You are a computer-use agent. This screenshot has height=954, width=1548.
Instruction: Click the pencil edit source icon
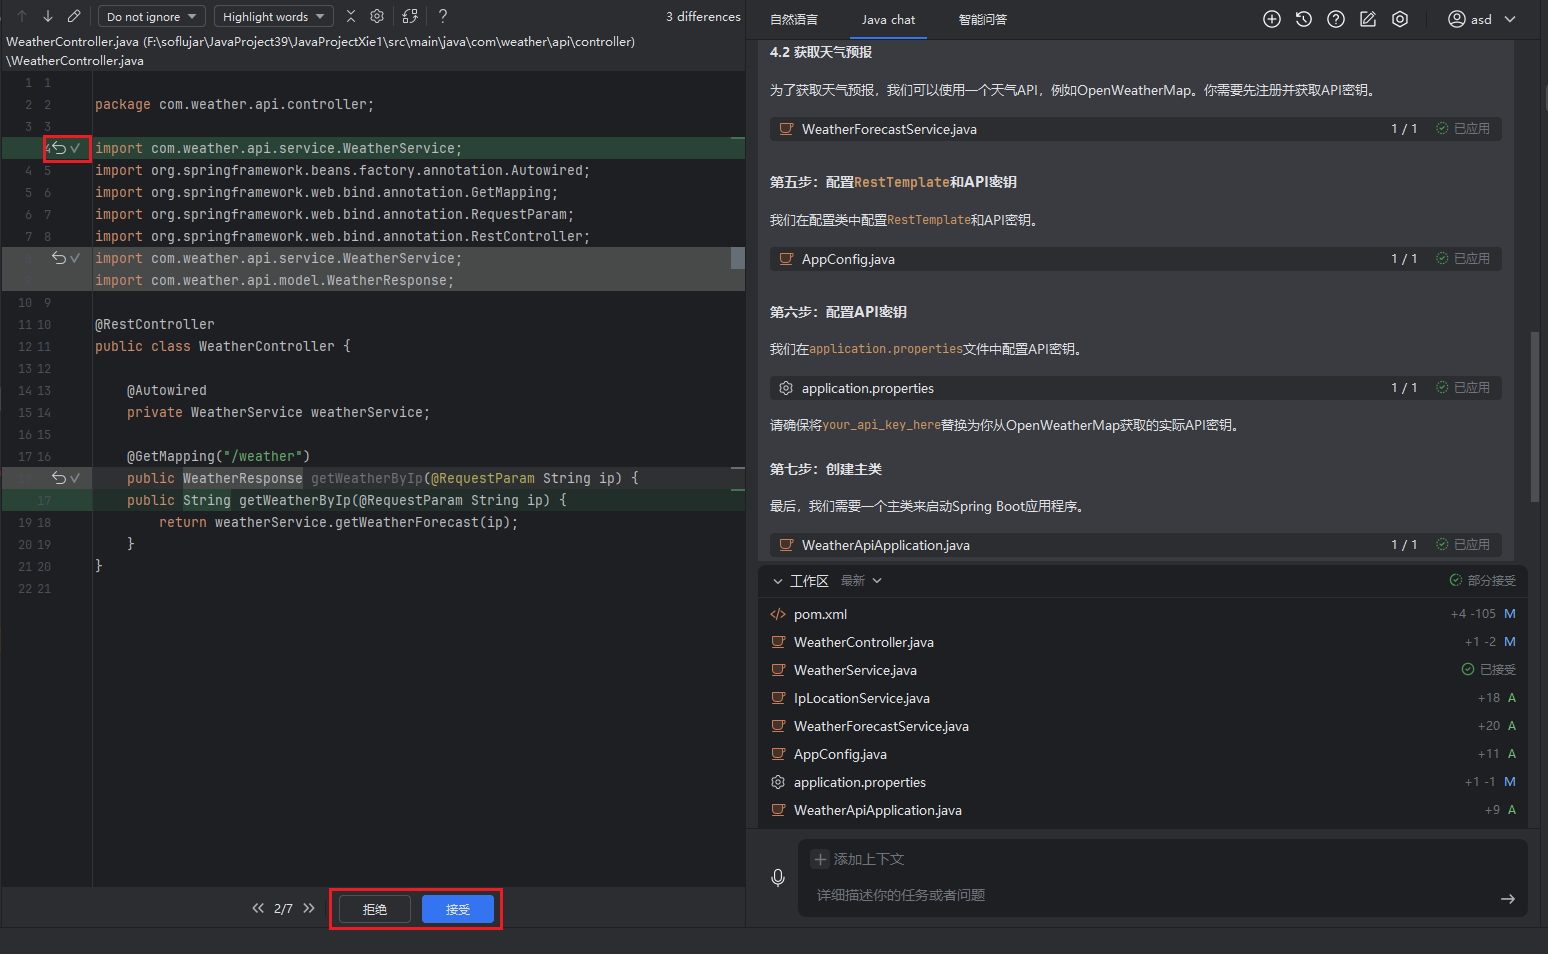coord(74,16)
